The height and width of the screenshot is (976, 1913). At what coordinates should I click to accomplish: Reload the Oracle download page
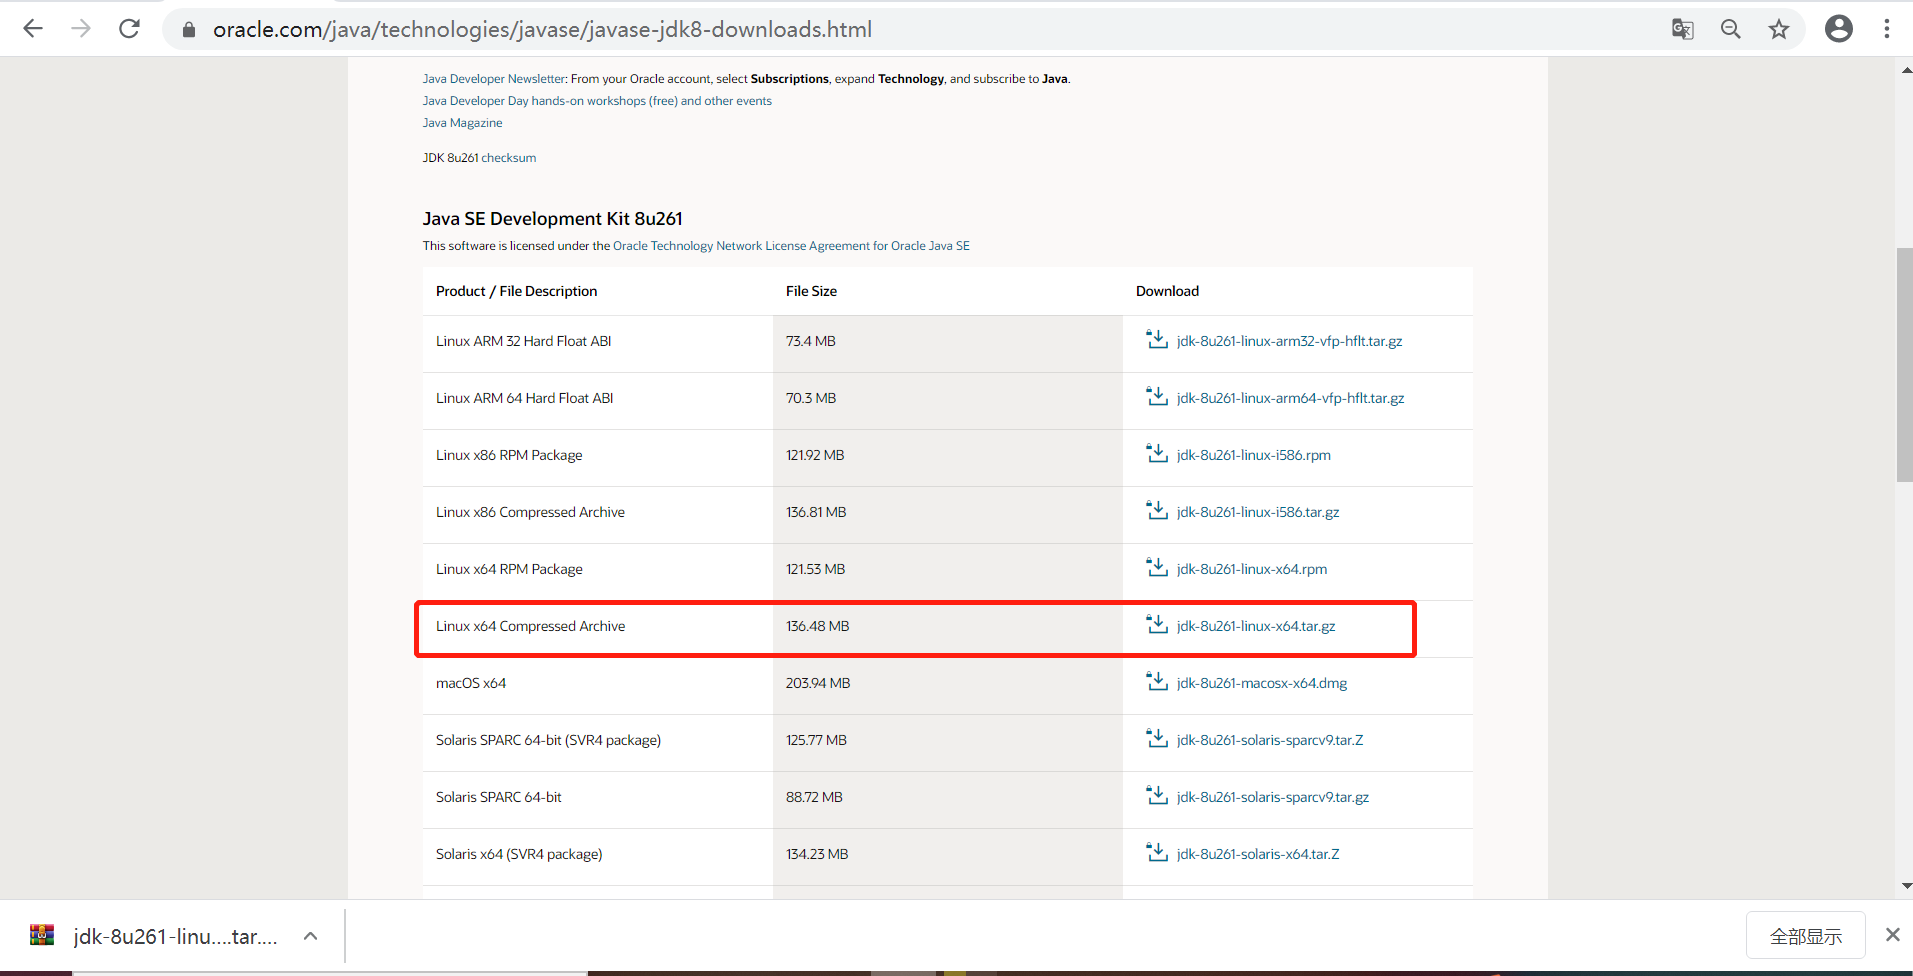pos(129,29)
